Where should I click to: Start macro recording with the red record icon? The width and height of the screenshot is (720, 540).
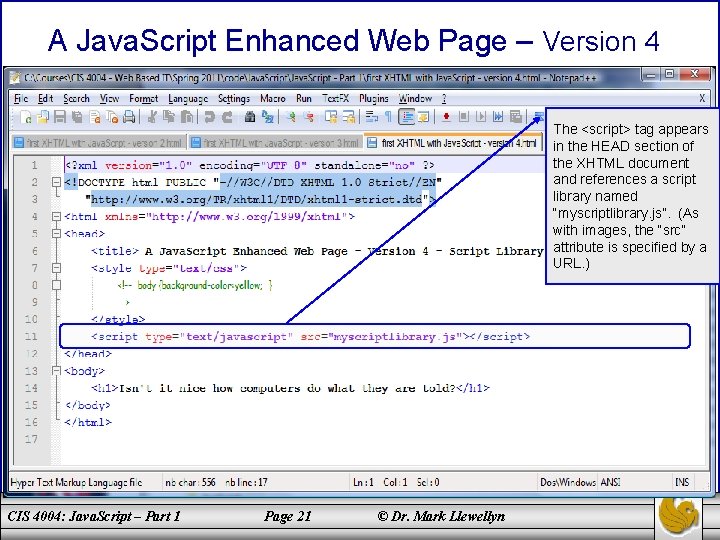pyautogui.click(x=446, y=117)
